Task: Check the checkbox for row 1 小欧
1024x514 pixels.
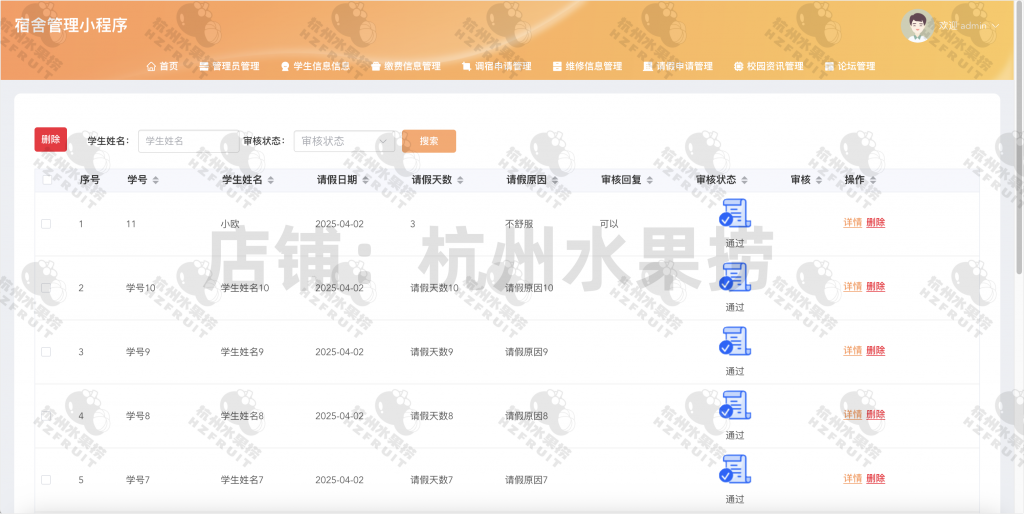Action: tap(46, 224)
